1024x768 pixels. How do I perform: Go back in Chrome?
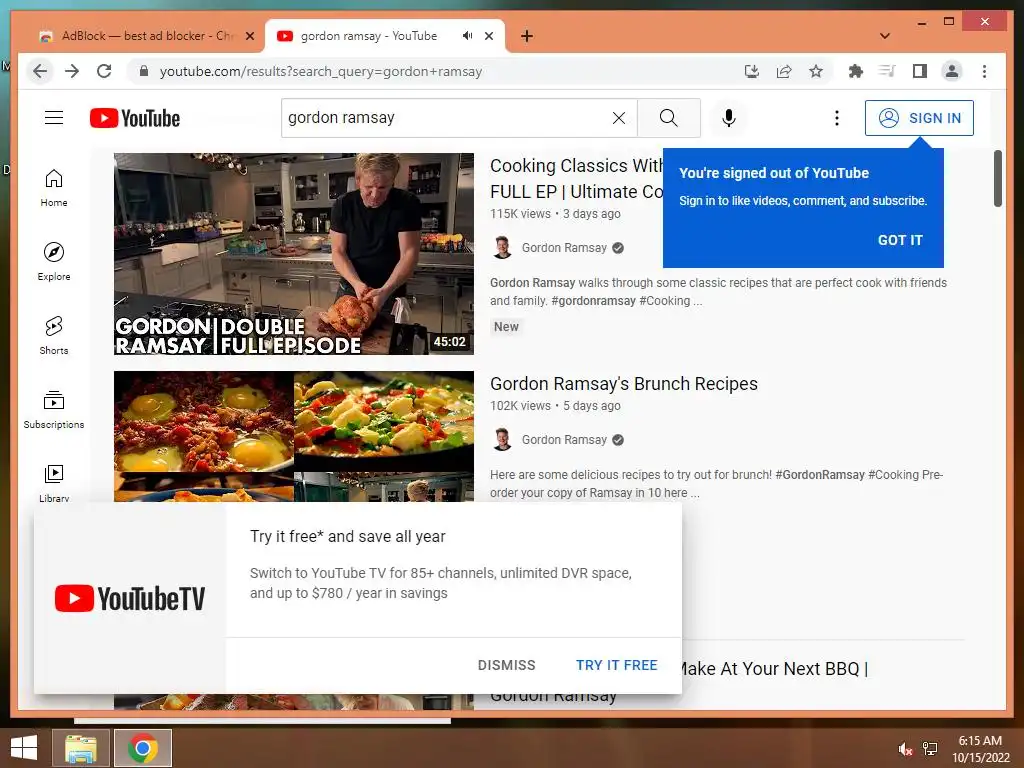pos(40,71)
